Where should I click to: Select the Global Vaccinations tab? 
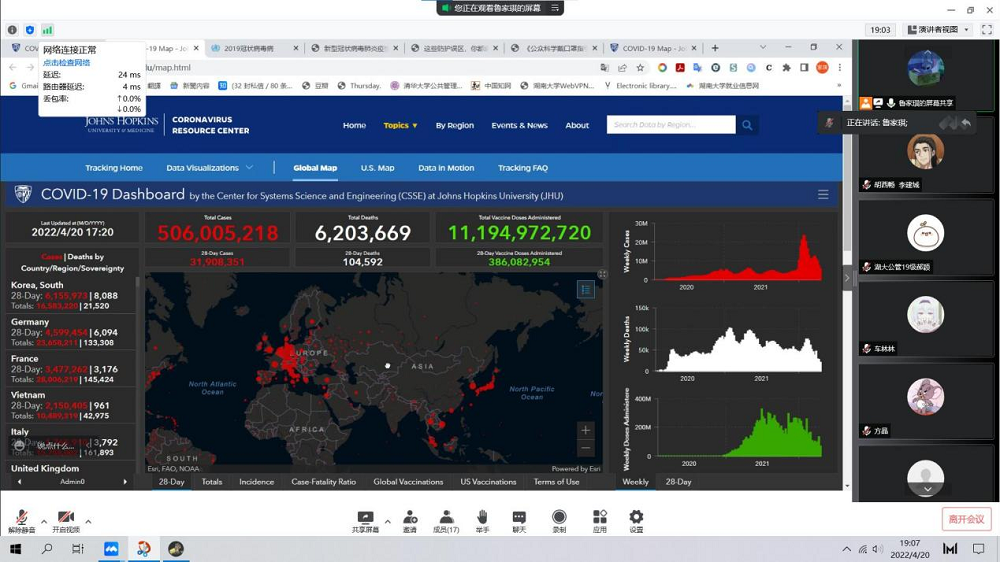pyautogui.click(x=408, y=482)
